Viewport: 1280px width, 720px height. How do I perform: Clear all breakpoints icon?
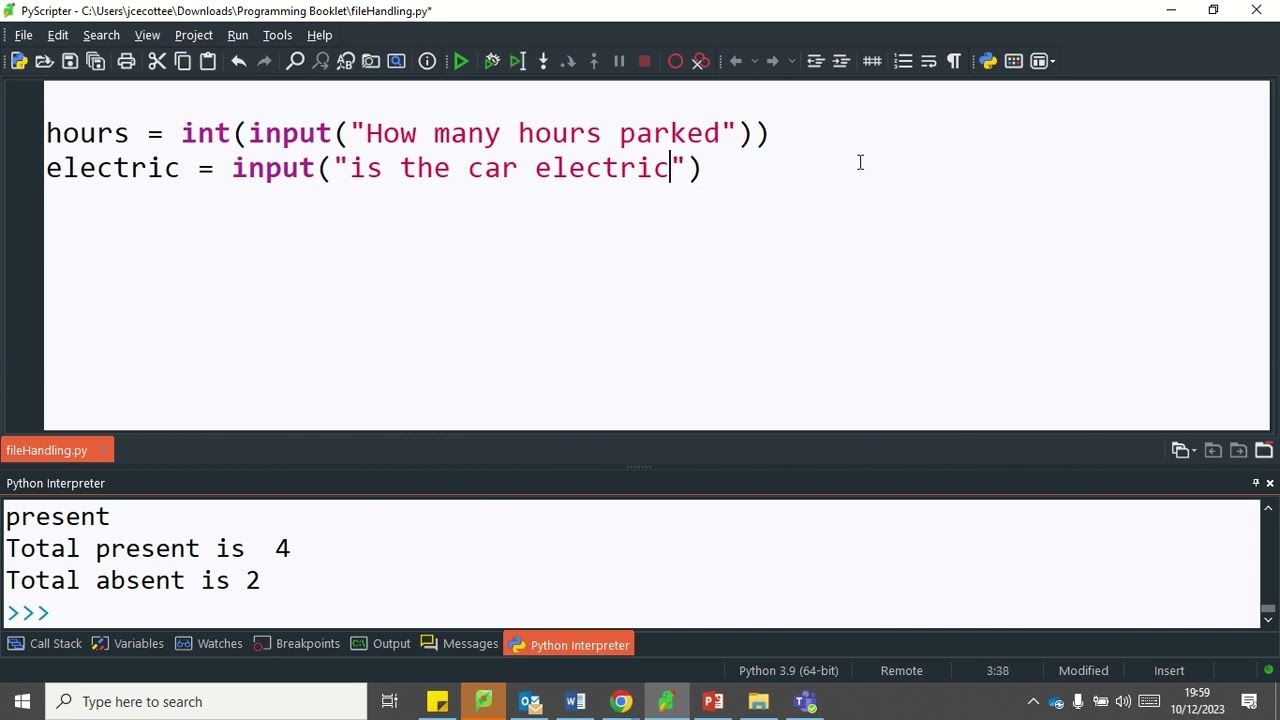click(701, 61)
